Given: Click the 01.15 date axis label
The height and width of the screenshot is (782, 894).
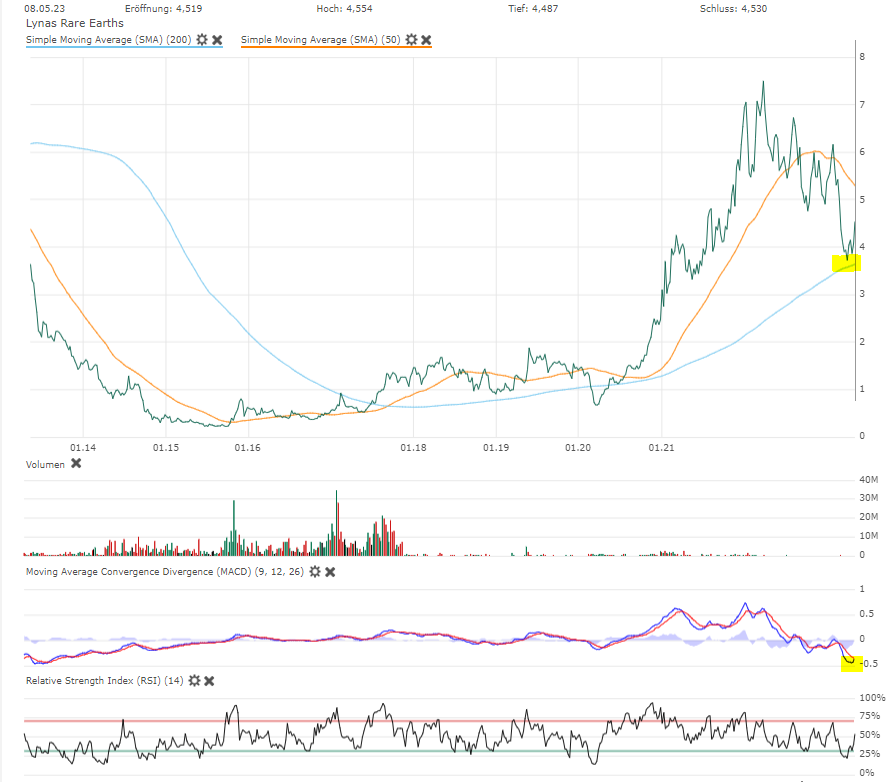Looking at the screenshot, I should [166, 447].
